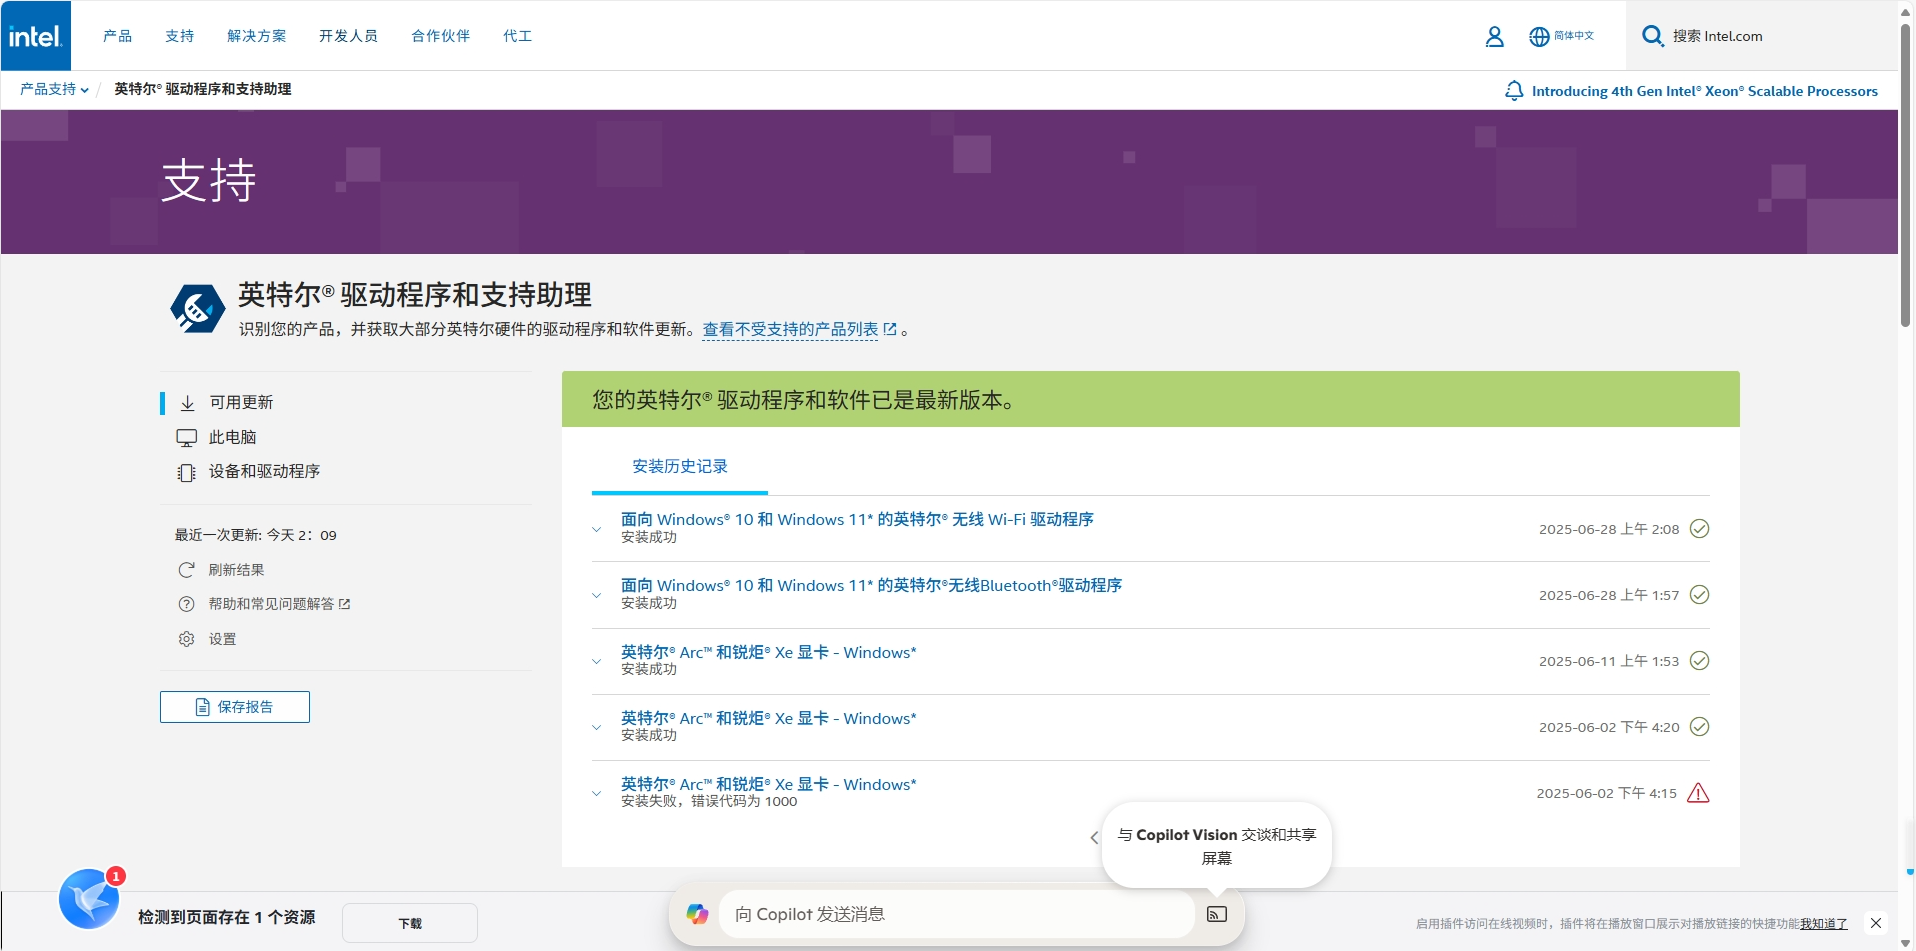The height and width of the screenshot is (951, 1916).
Task: Expand the Wi-Fi driver history entry
Action: pyautogui.click(x=597, y=529)
